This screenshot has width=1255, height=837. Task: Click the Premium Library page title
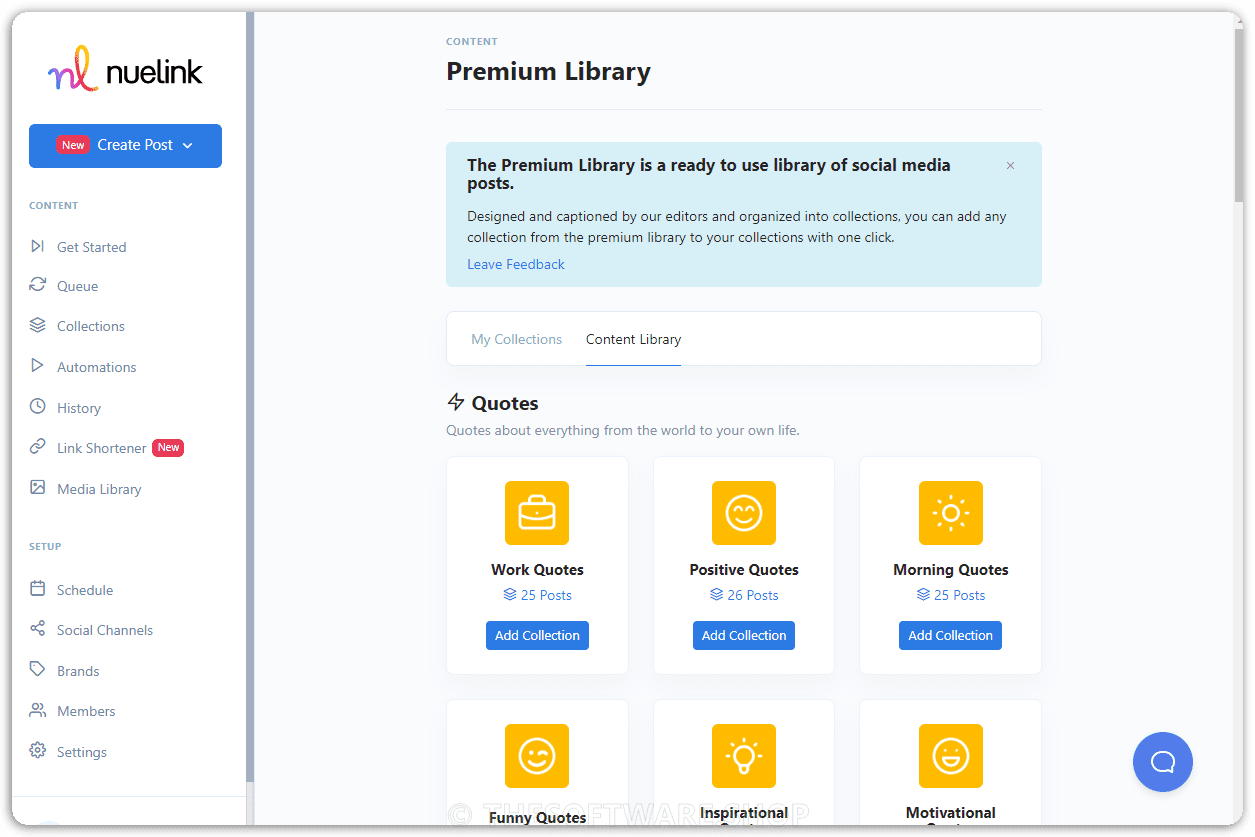[548, 72]
